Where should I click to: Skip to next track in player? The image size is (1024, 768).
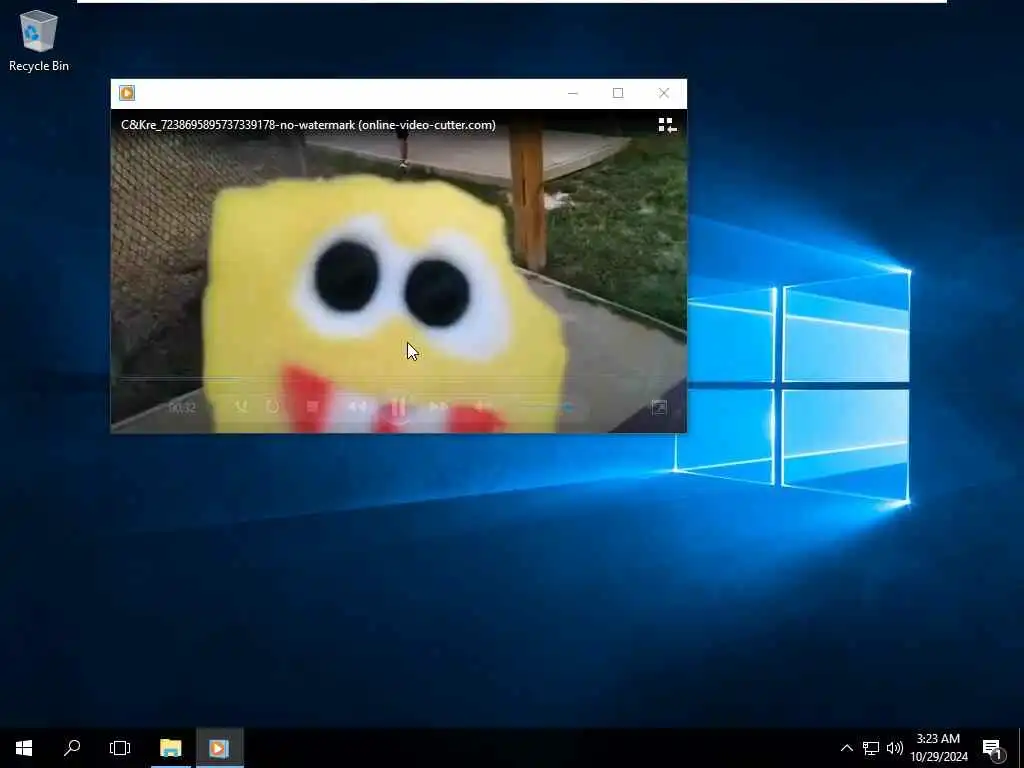438,407
